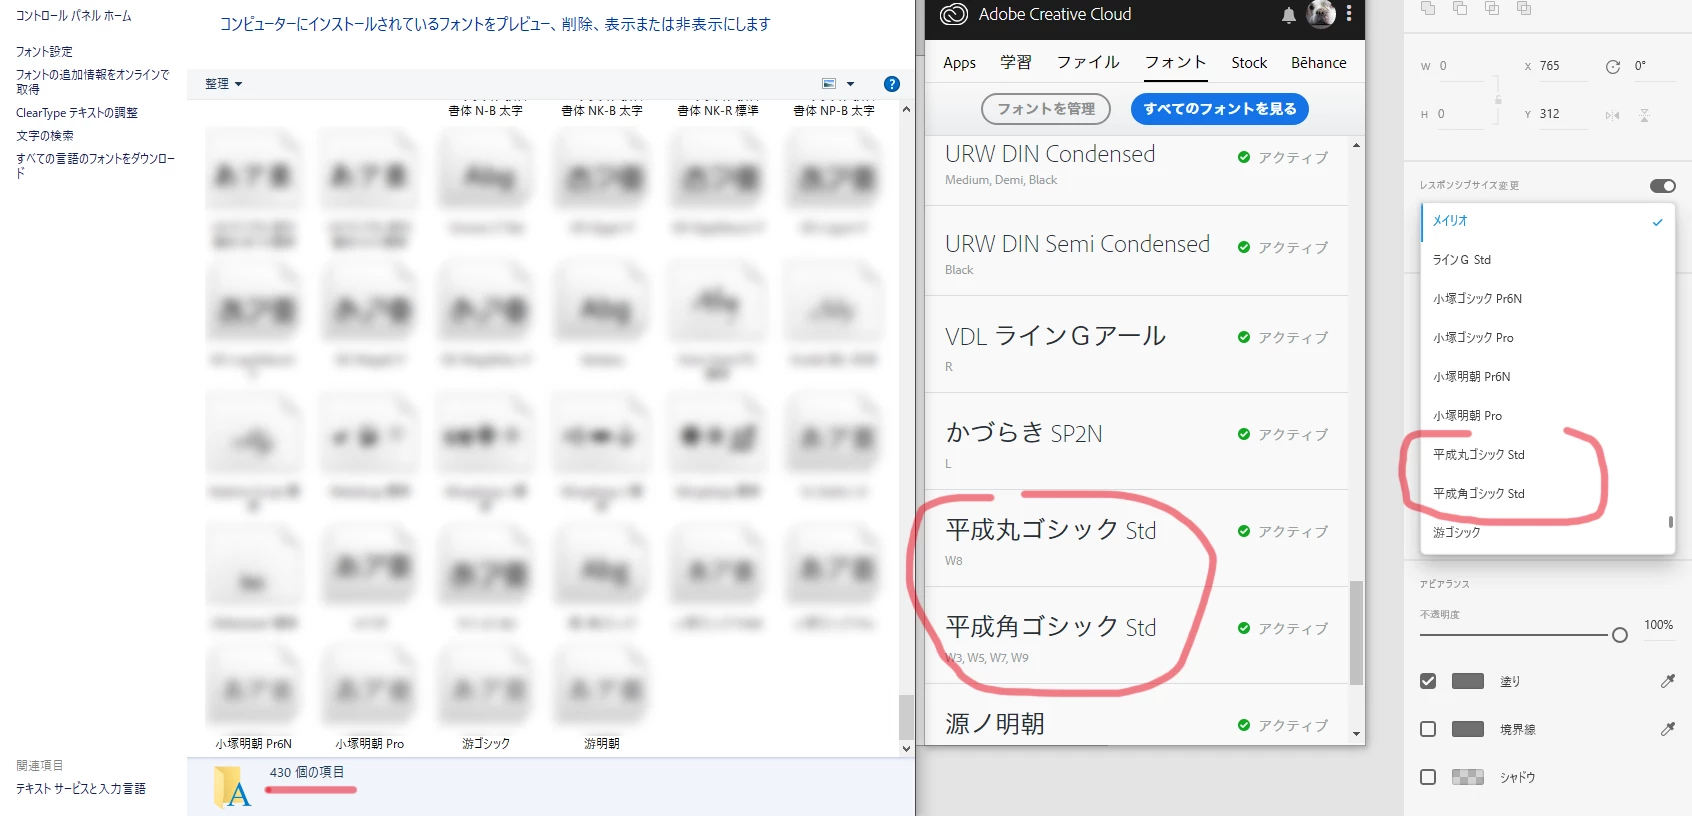
Task: Choose 平成丸ゴシック Std from font dropdown
Action: tap(1547, 455)
